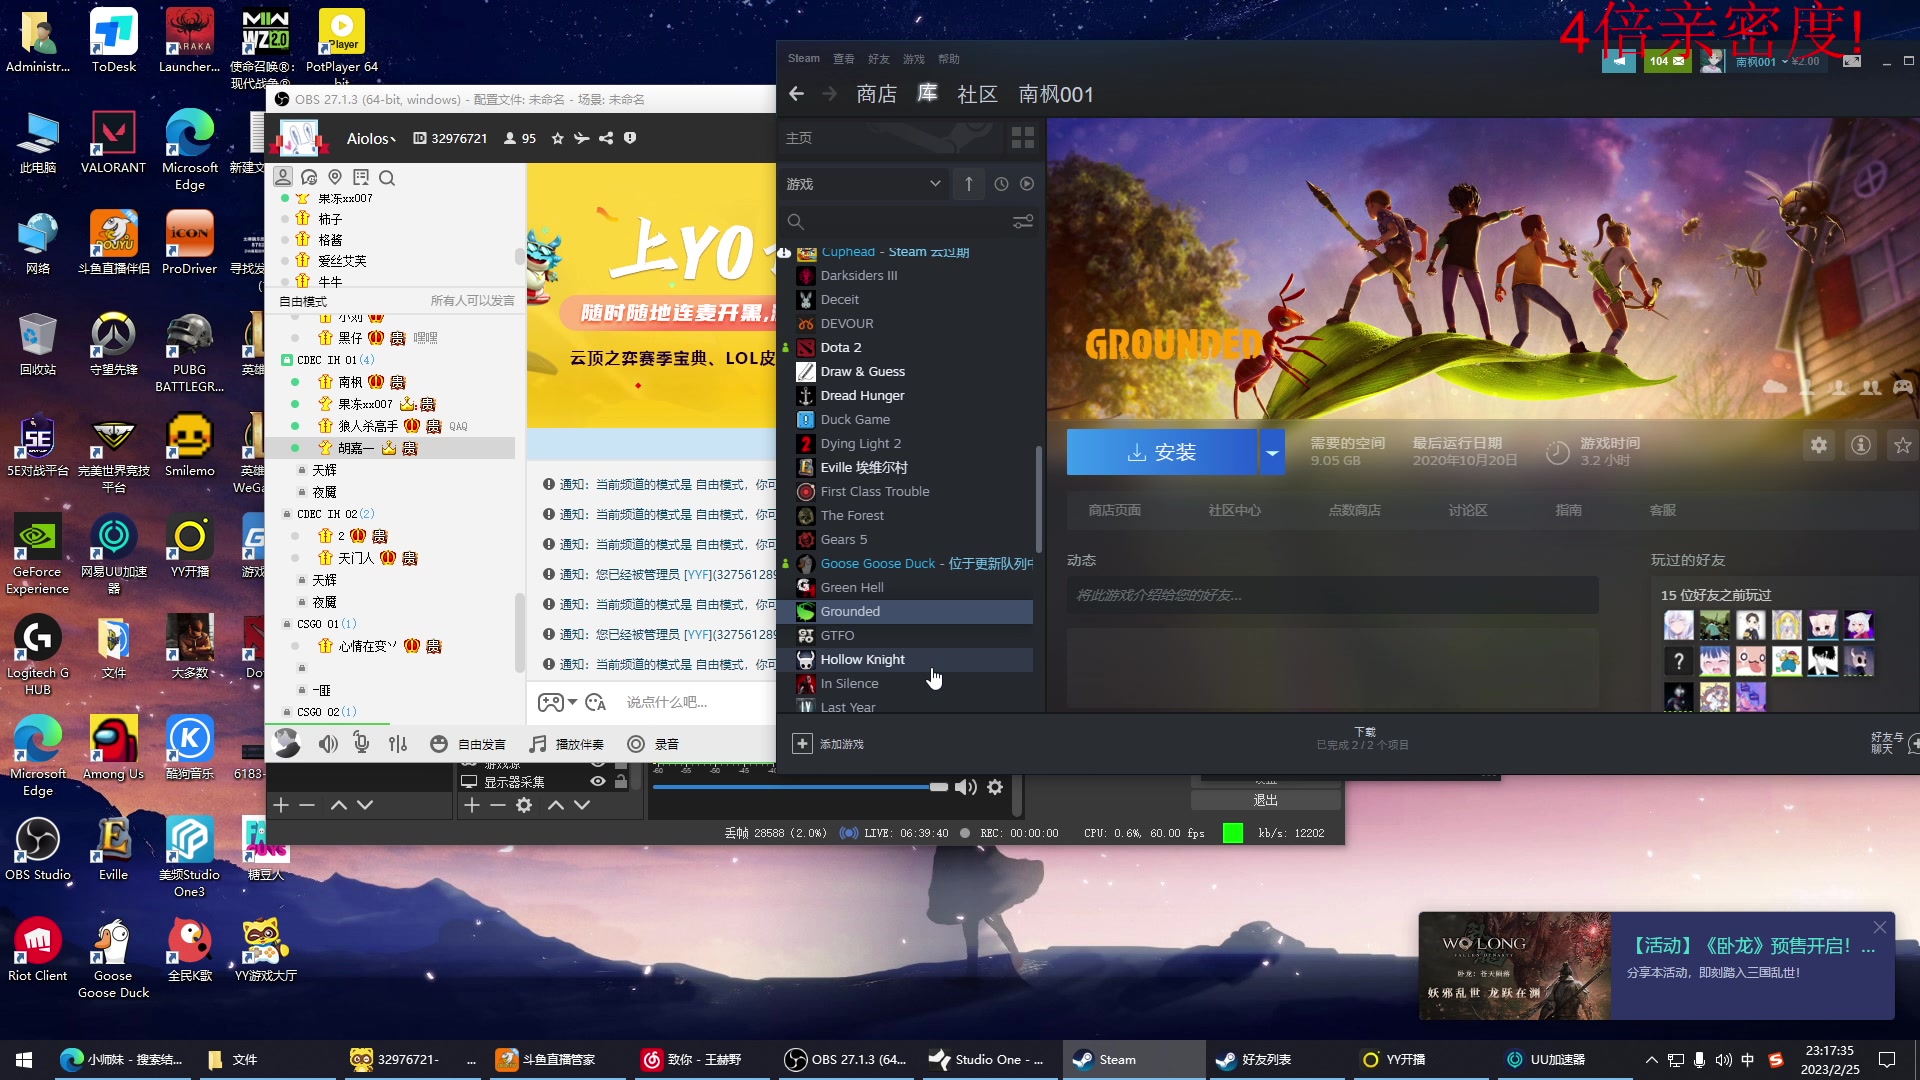The width and height of the screenshot is (1920, 1080).
Task: Favorite the YY channel with star icon
Action: (557, 138)
